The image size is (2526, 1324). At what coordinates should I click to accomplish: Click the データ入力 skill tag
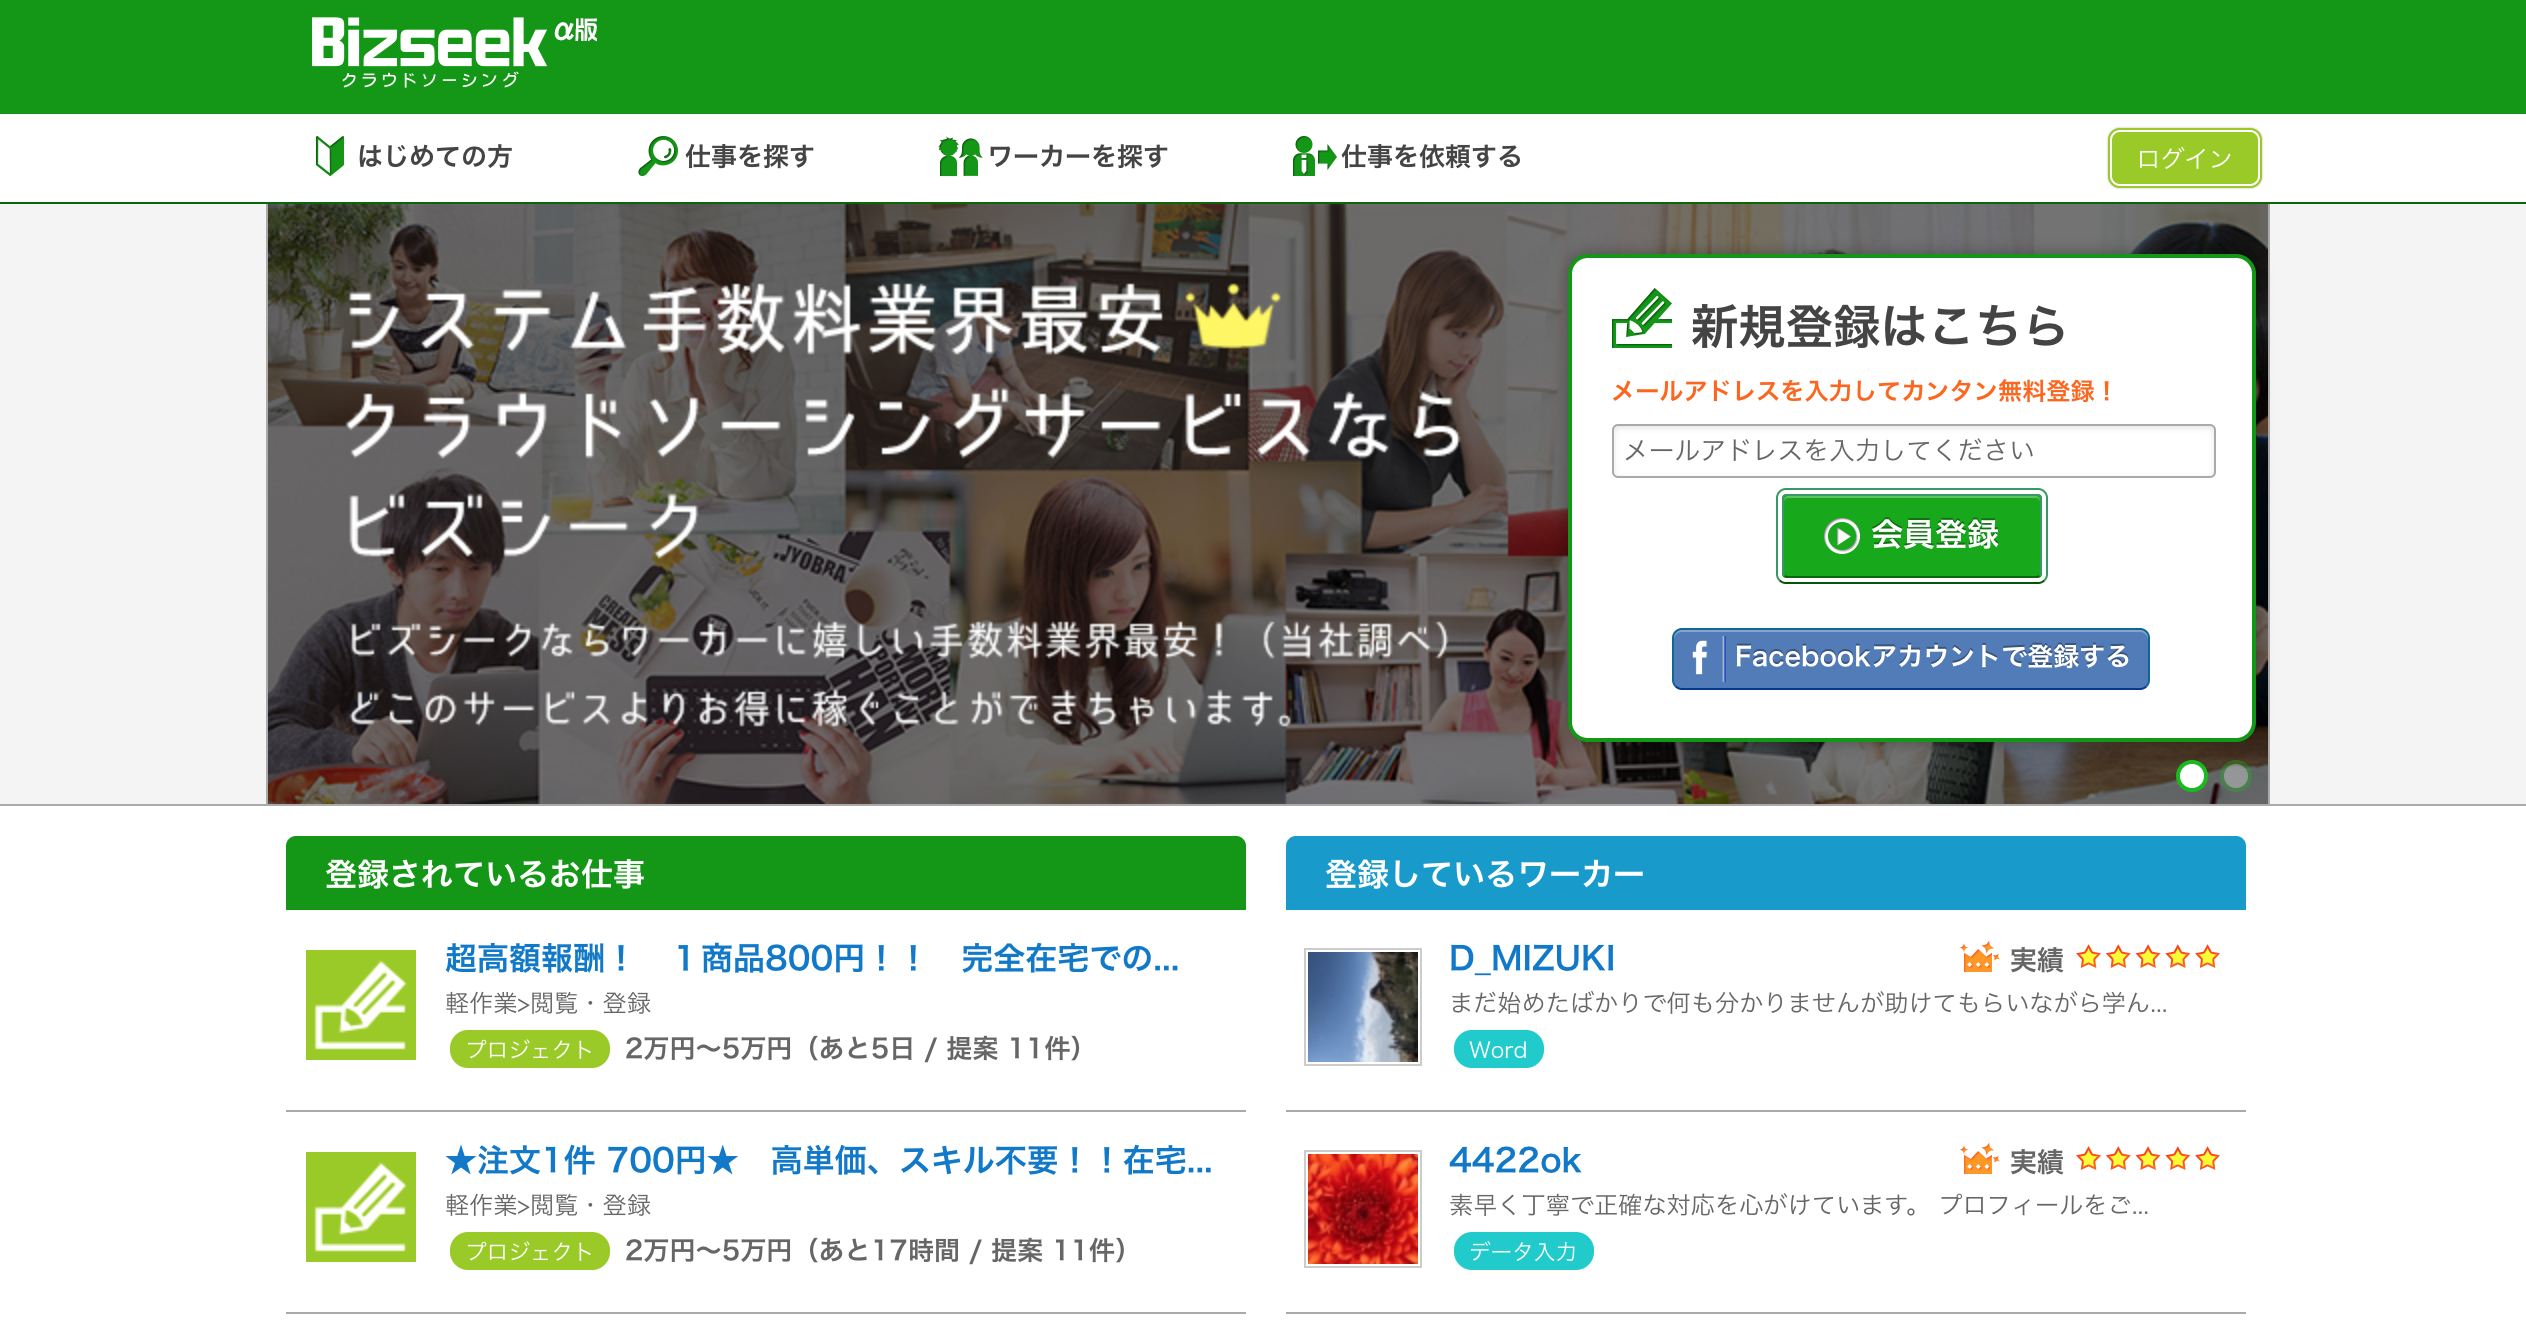tap(1523, 1251)
